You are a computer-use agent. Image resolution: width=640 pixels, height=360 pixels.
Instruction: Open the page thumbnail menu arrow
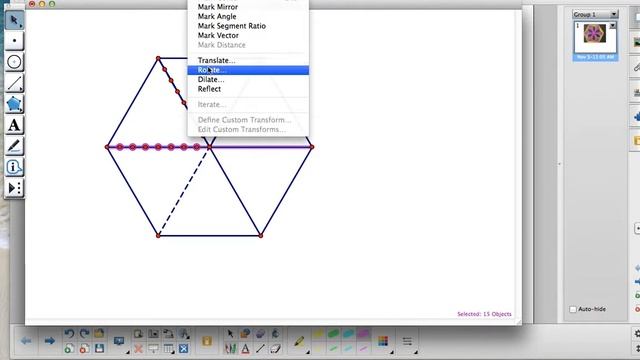tap(613, 26)
